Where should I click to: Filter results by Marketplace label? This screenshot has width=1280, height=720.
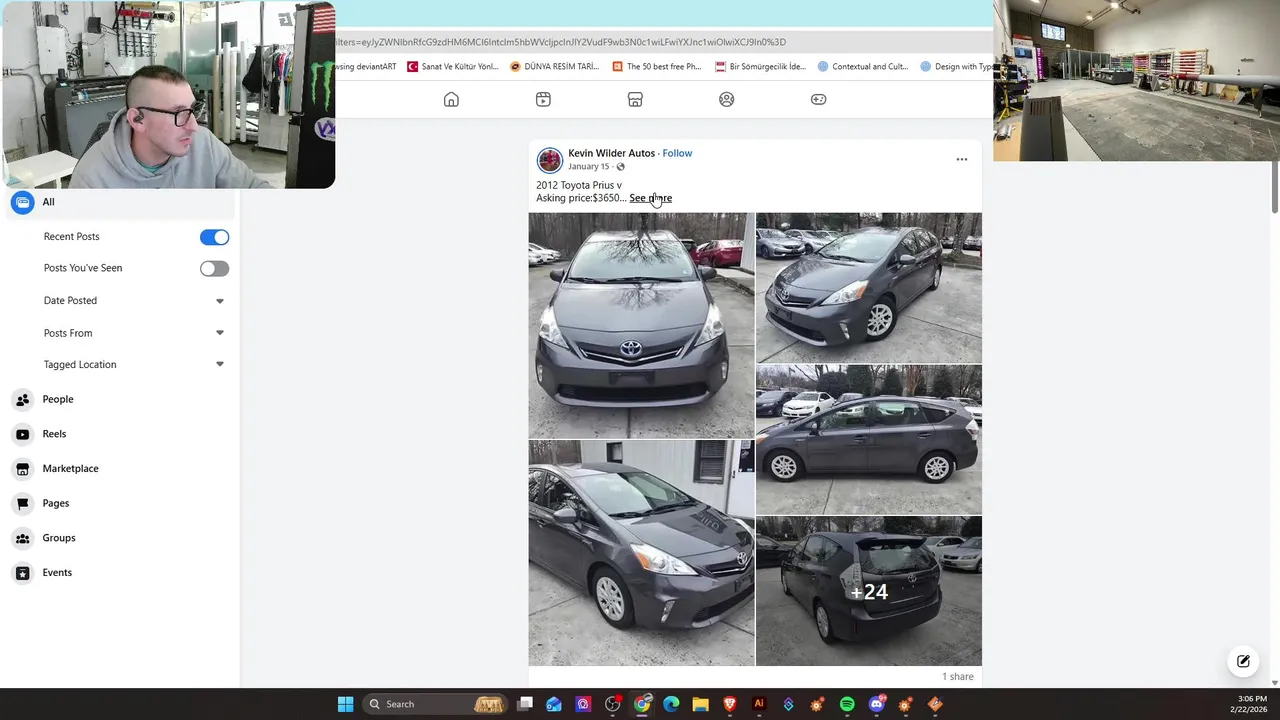pos(70,468)
